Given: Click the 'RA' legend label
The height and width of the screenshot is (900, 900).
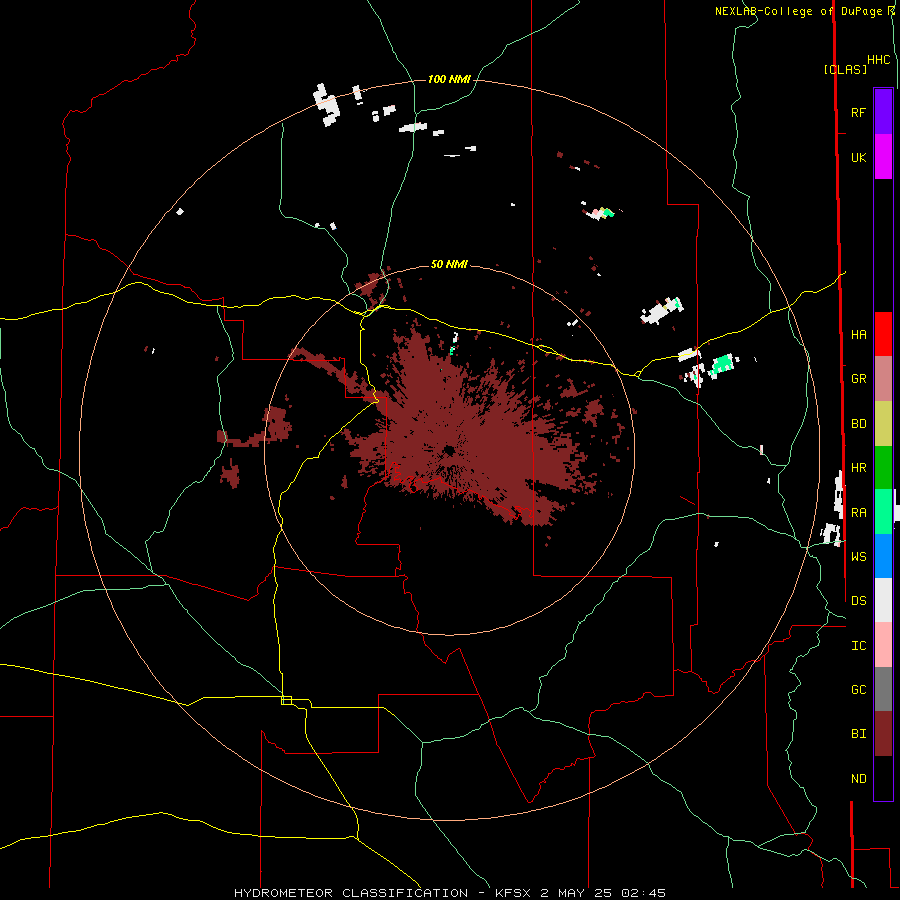Looking at the screenshot, I should 858,513.
